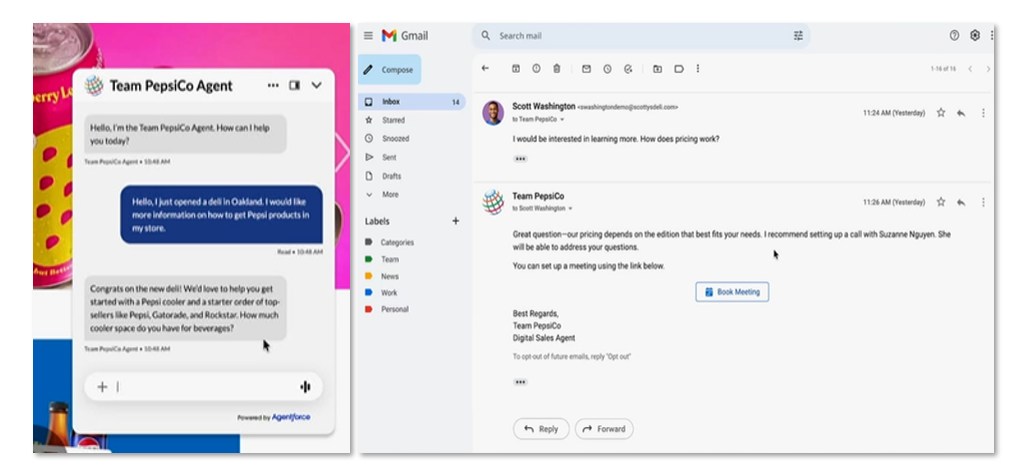Collapse the Team PepsiCo Agent chat chevron
The image size is (1027, 467).
317,86
